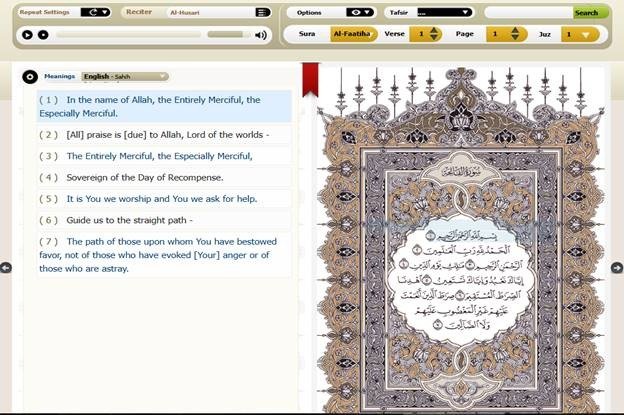Screen dimensions: 624x415
Task: Select verse 3 "The Entirely Merciful" line
Action: [164, 156]
